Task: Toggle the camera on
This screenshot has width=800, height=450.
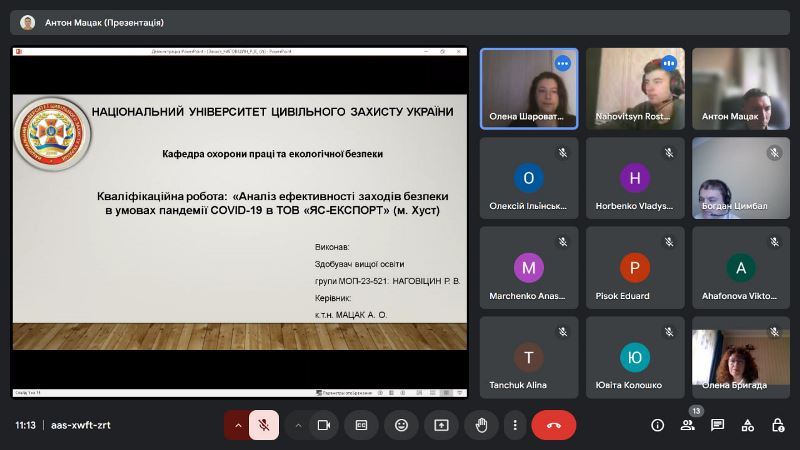Action: [x=323, y=425]
